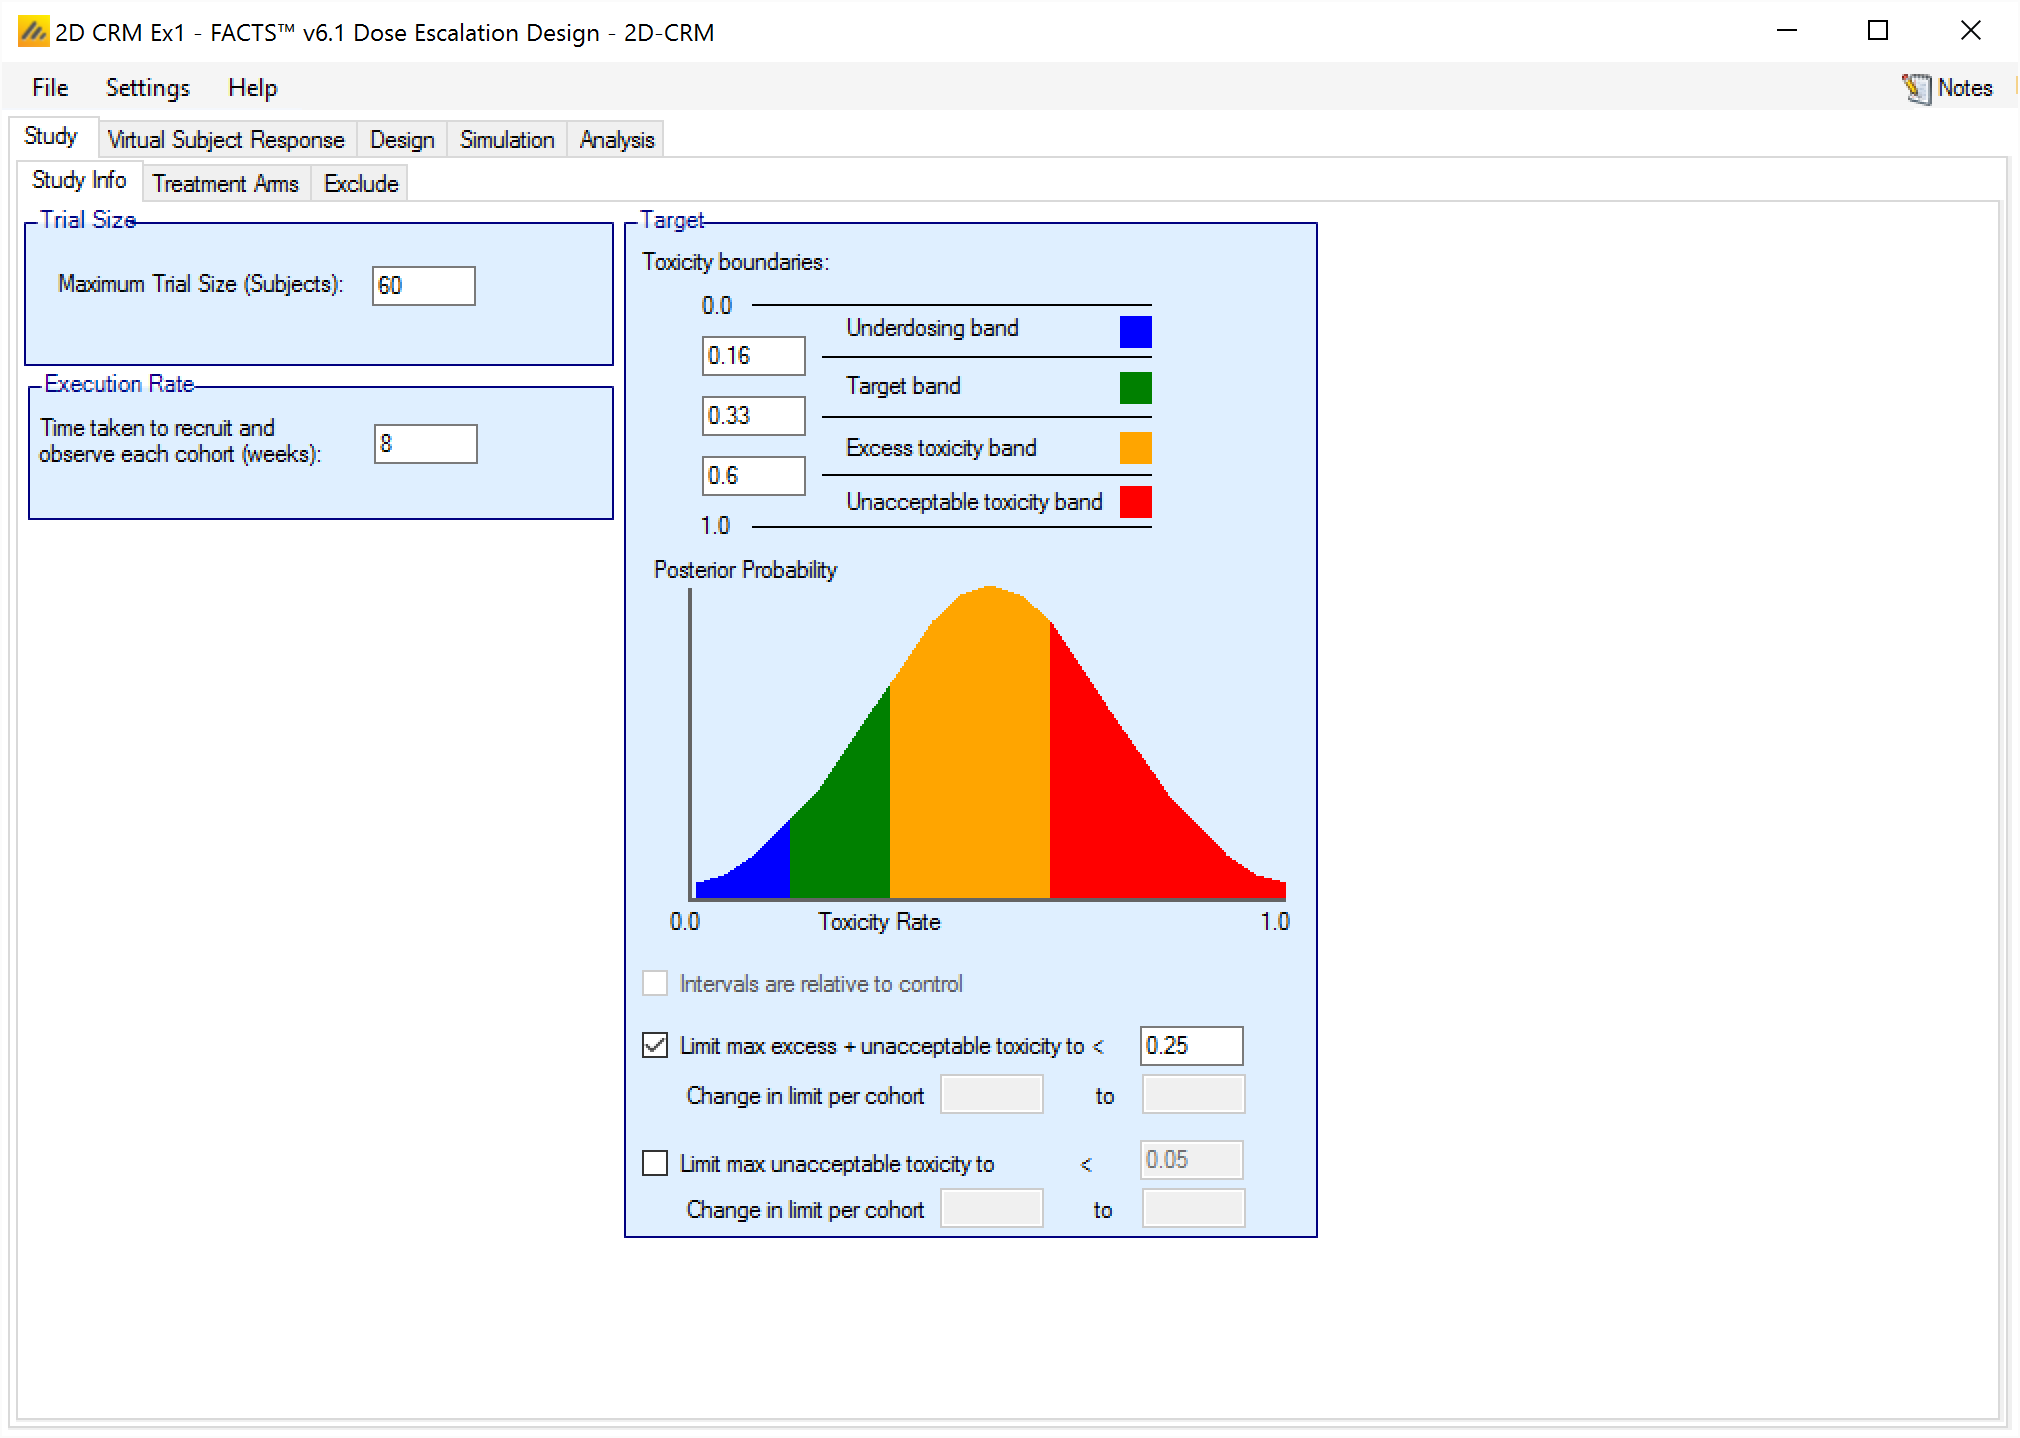Click the Maximum Trial Size input field

point(423,286)
